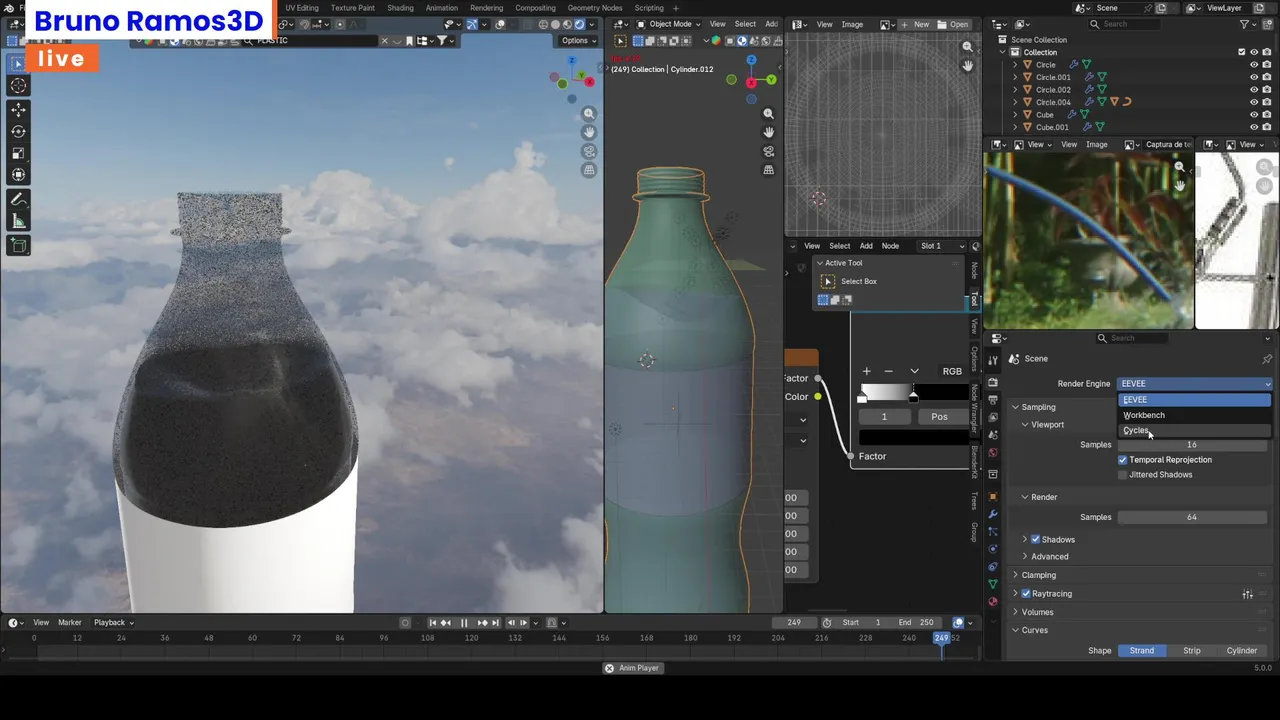The image size is (1280, 720).
Task: Select the Rotate tool in left toolbar
Action: pyautogui.click(x=18, y=131)
